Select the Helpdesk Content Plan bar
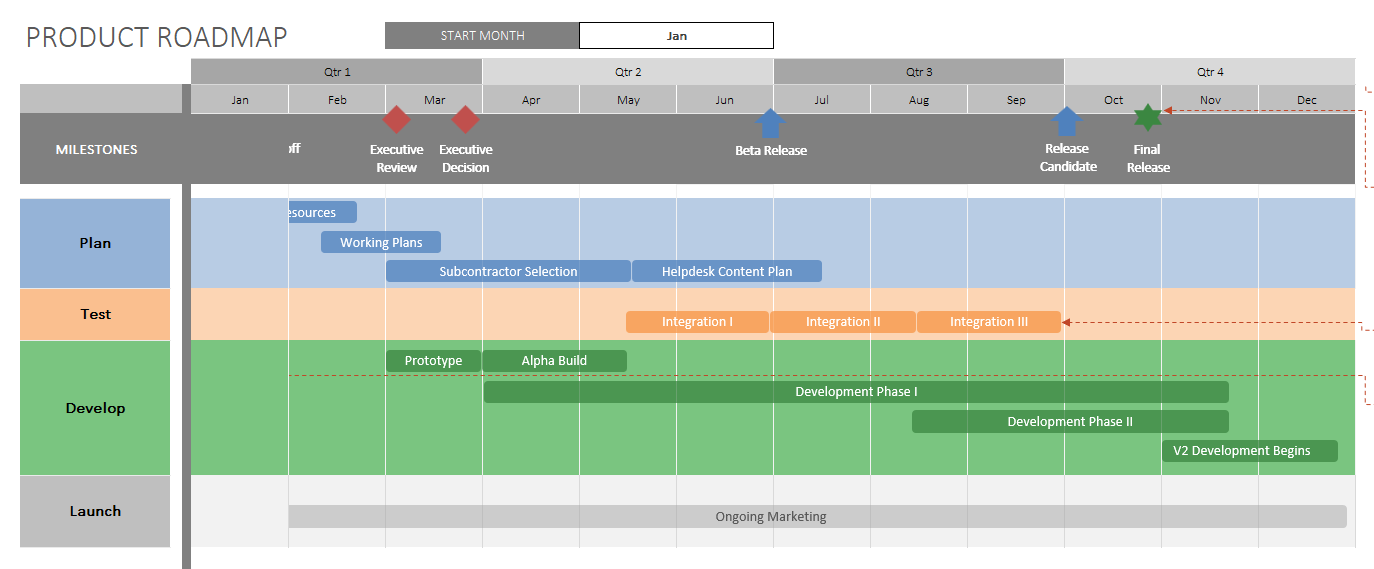This screenshot has width=1374, height=569. [x=727, y=271]
